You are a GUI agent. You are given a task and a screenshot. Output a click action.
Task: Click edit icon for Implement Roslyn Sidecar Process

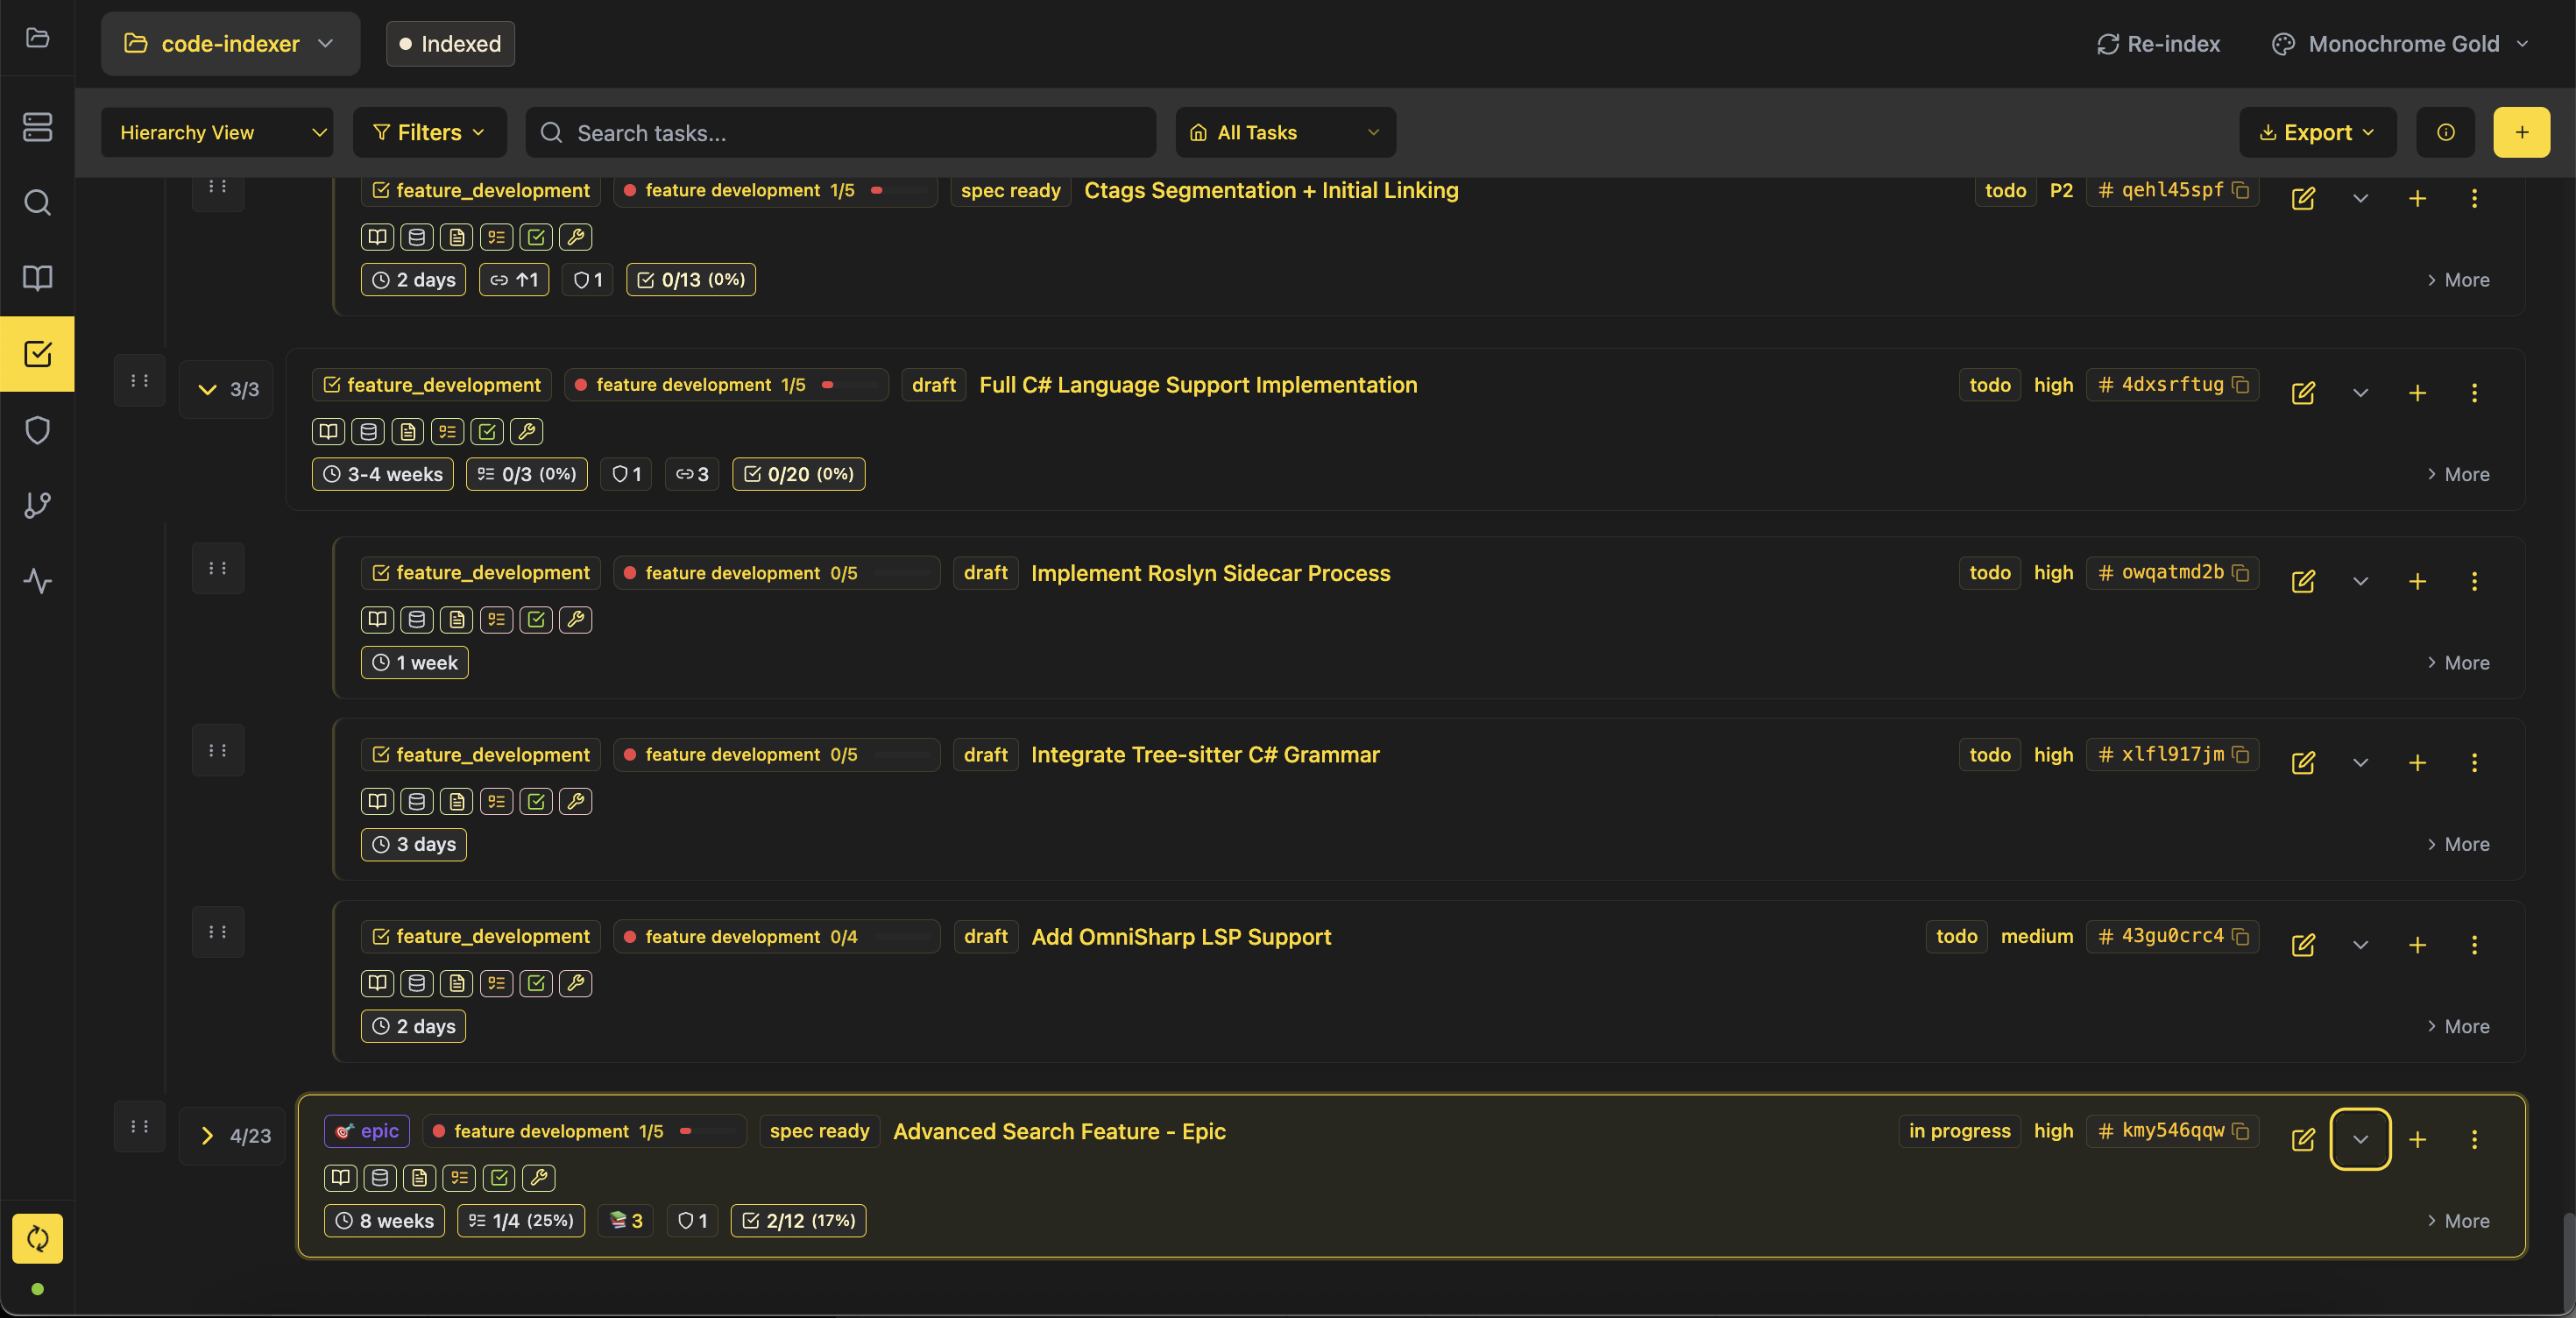[2302, 581]
